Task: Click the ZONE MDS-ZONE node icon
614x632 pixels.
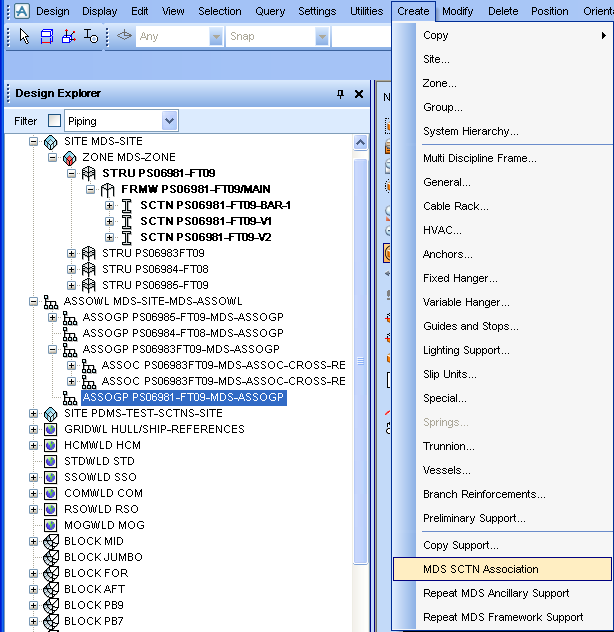Action: tap(69, 157)
